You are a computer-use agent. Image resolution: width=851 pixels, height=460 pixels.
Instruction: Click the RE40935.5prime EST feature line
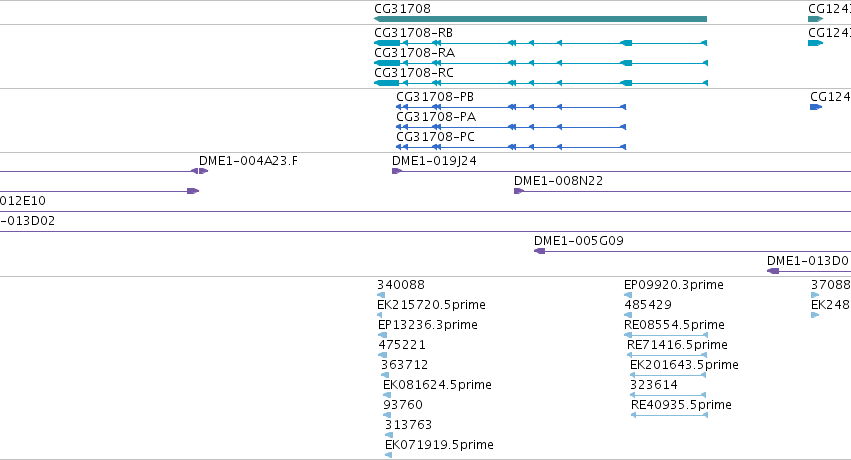tap(669, 416)
